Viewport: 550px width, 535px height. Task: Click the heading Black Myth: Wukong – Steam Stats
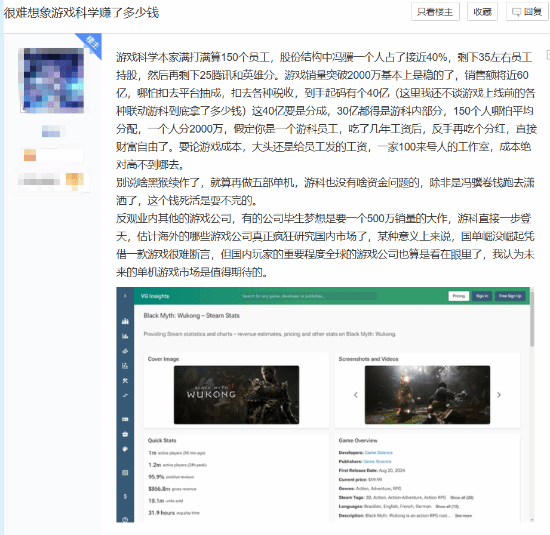click(192, 315)
